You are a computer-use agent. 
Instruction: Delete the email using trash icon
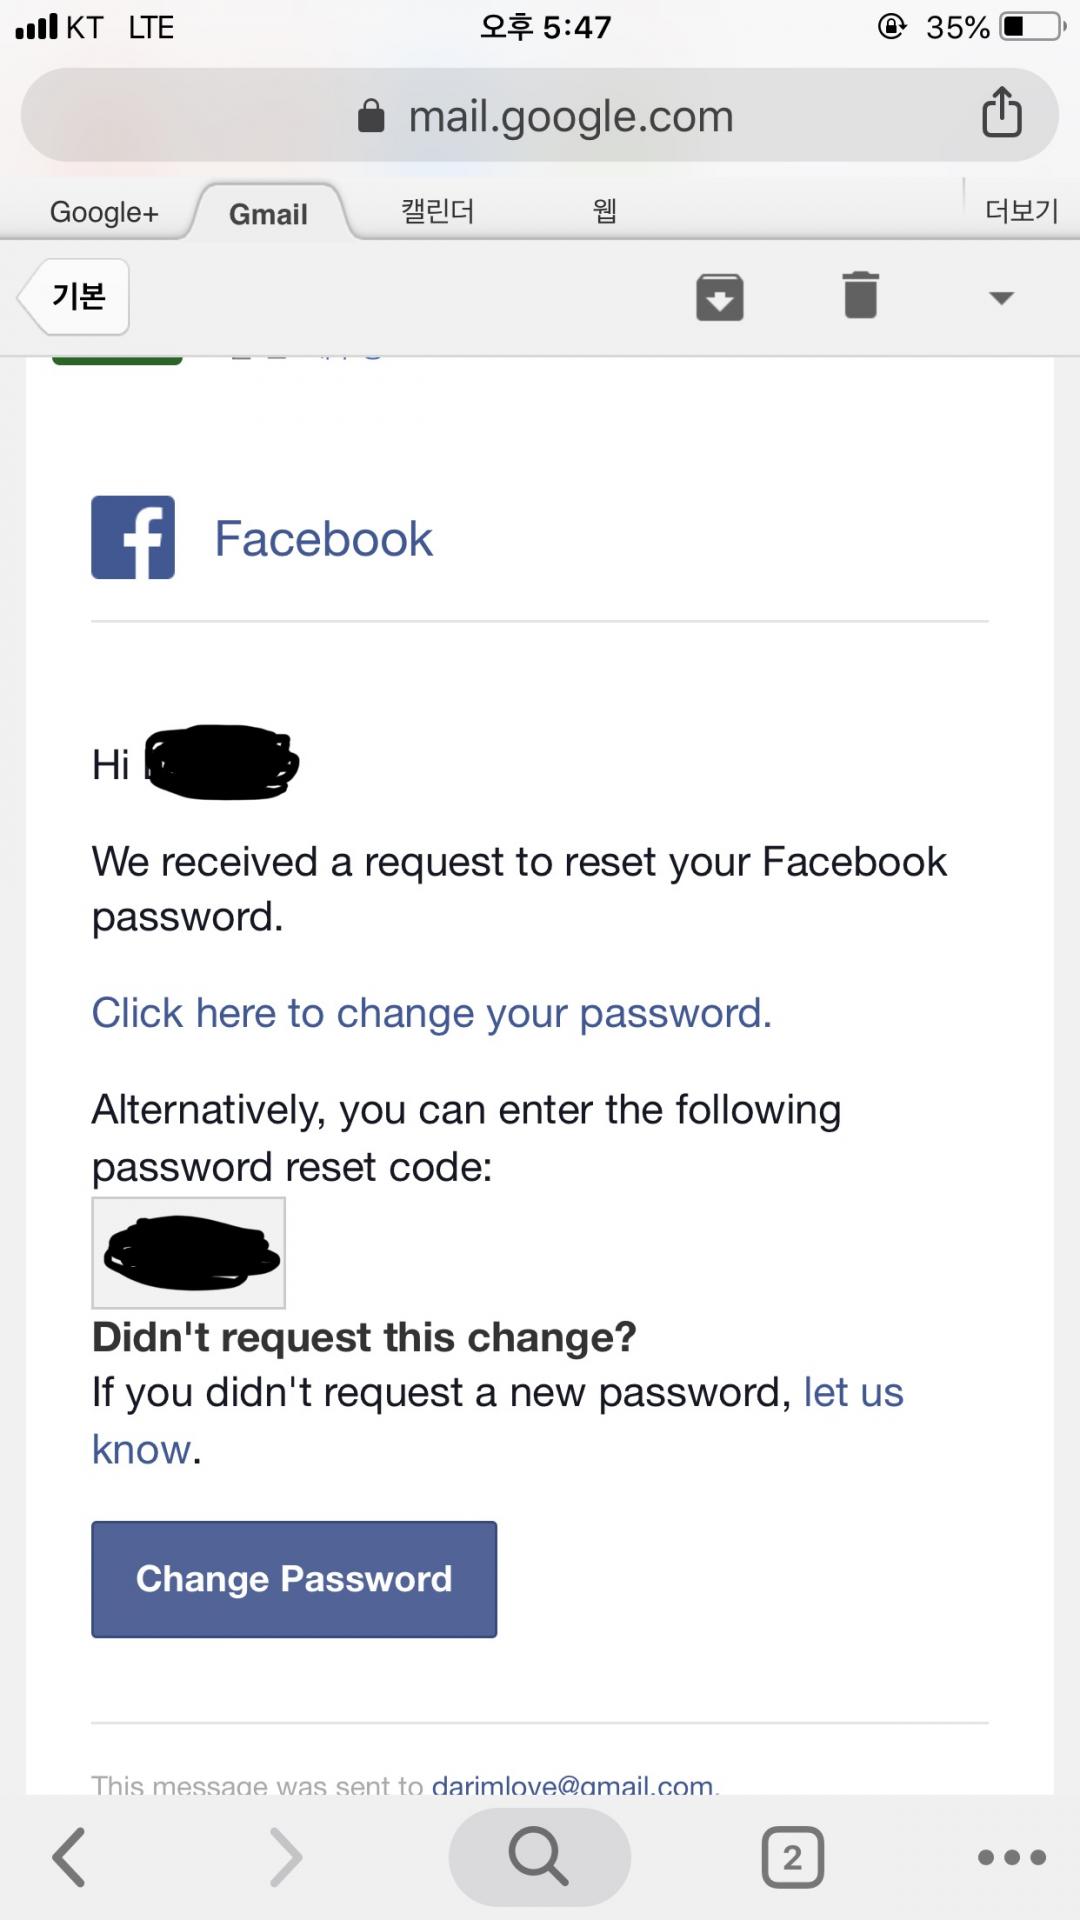[860, 296]
